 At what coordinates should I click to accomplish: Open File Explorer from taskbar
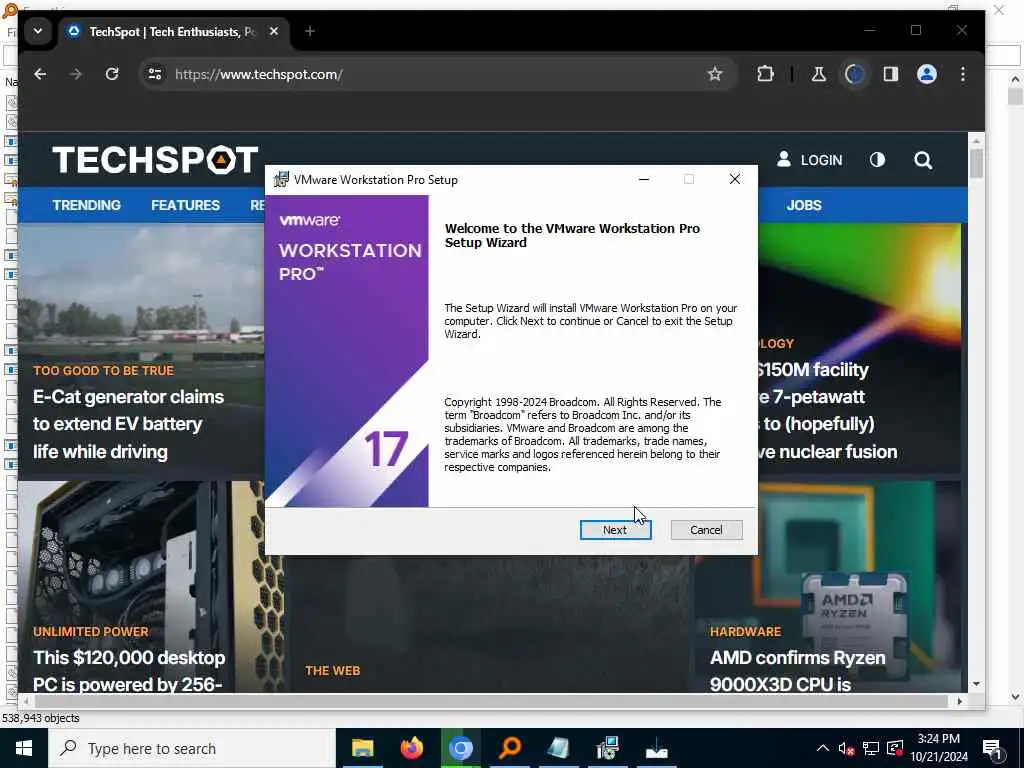pos(362,748)
